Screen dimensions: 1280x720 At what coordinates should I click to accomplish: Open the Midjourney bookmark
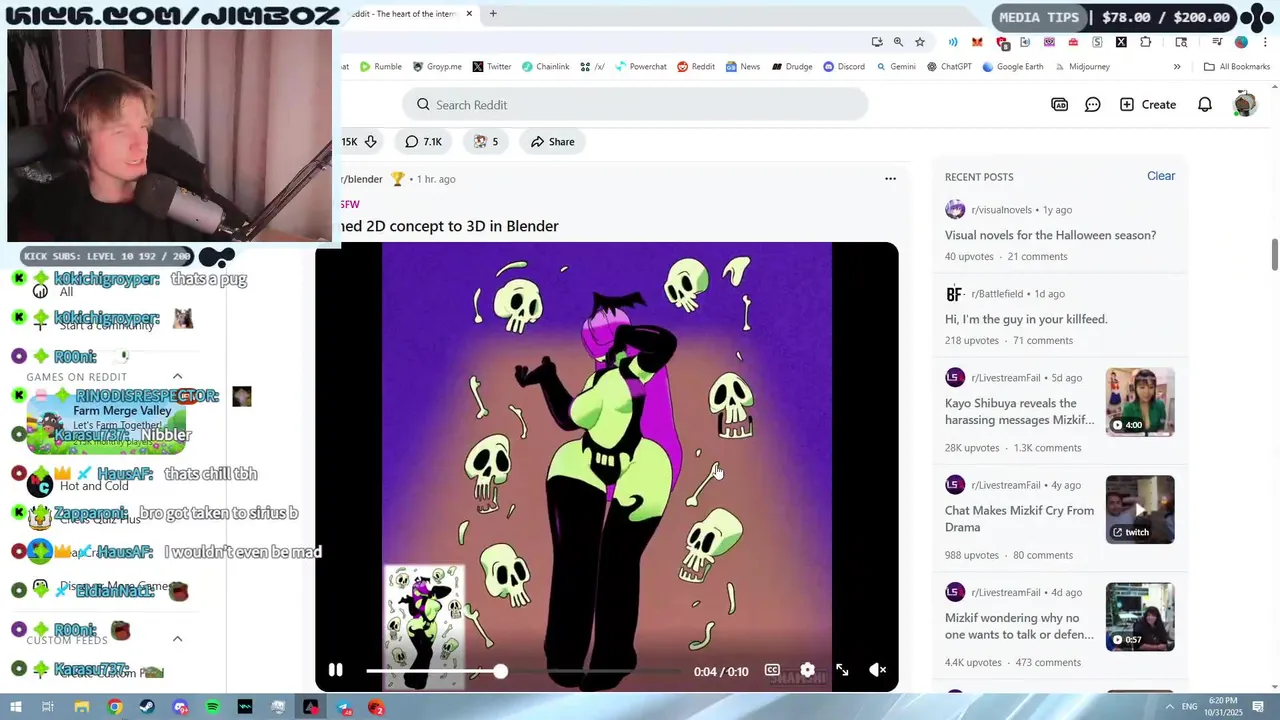pyautogui.click(x=1082, y=67)
